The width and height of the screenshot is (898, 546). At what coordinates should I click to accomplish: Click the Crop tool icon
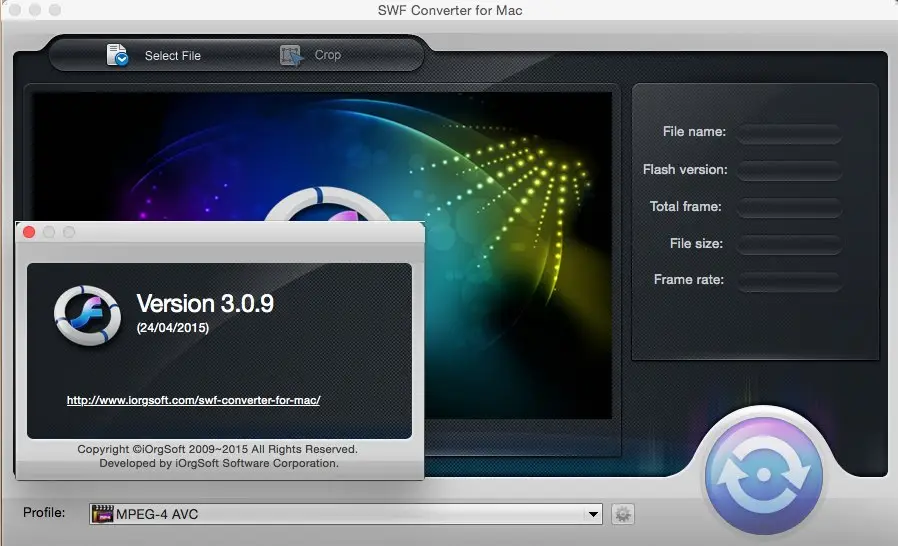pyautogui.click(x=290, y=56)
